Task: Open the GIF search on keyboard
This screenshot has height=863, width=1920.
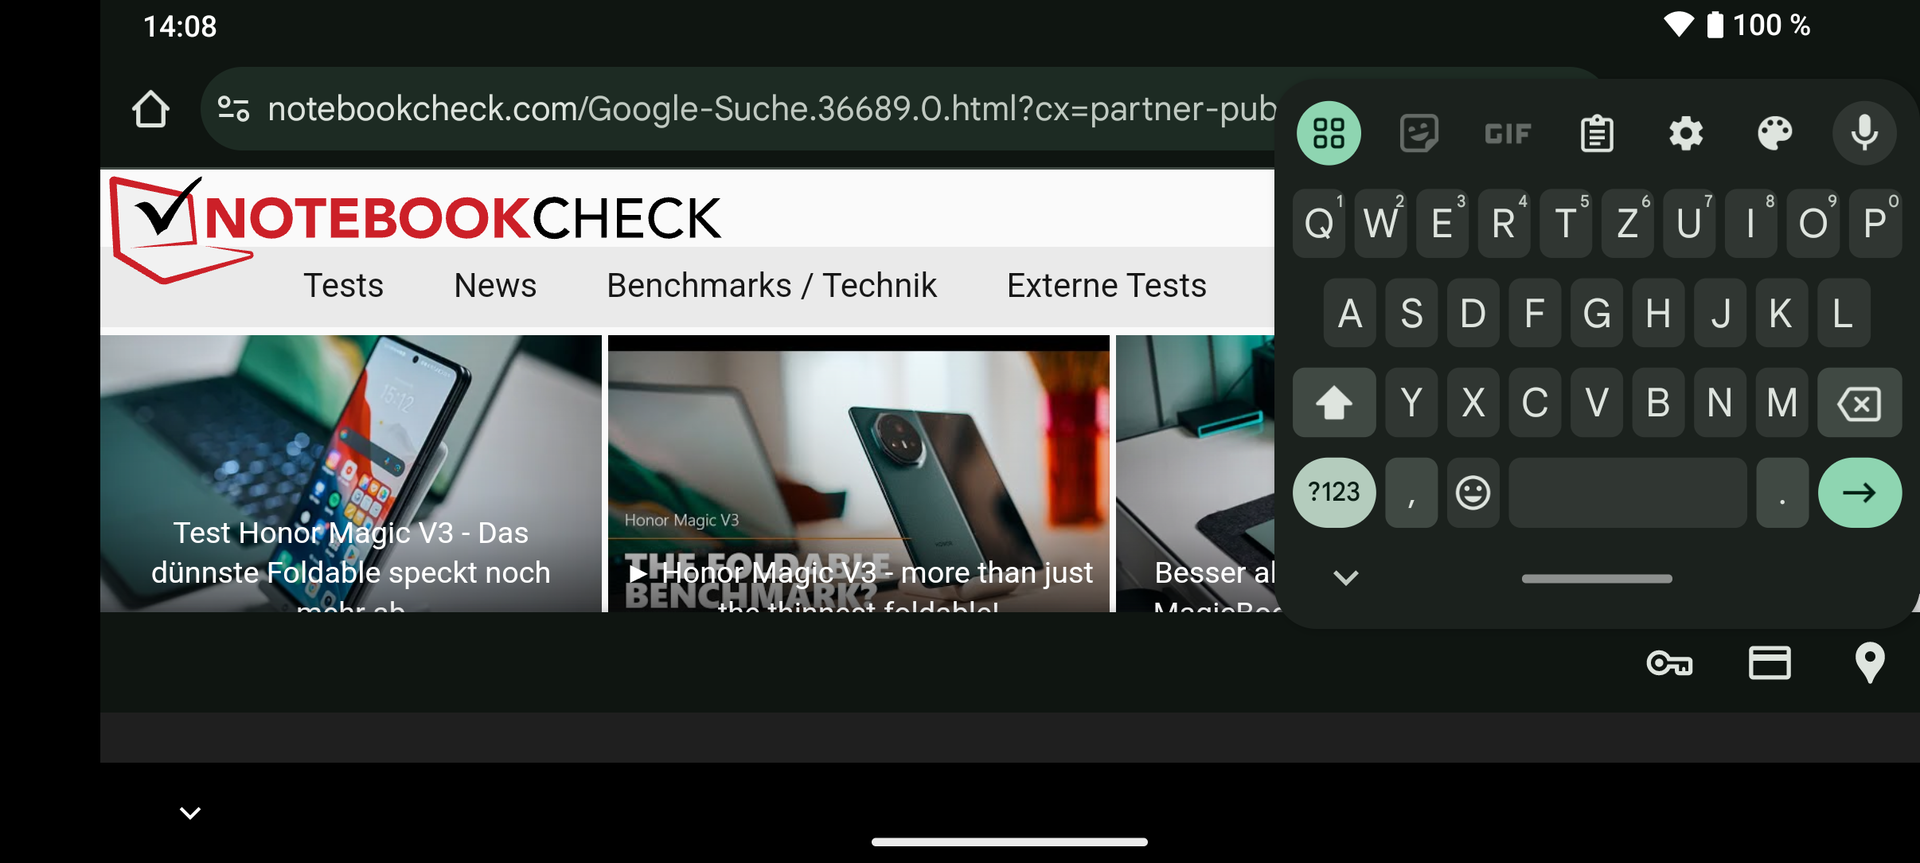Action: pyautogui.click(x=1508, y=133)
